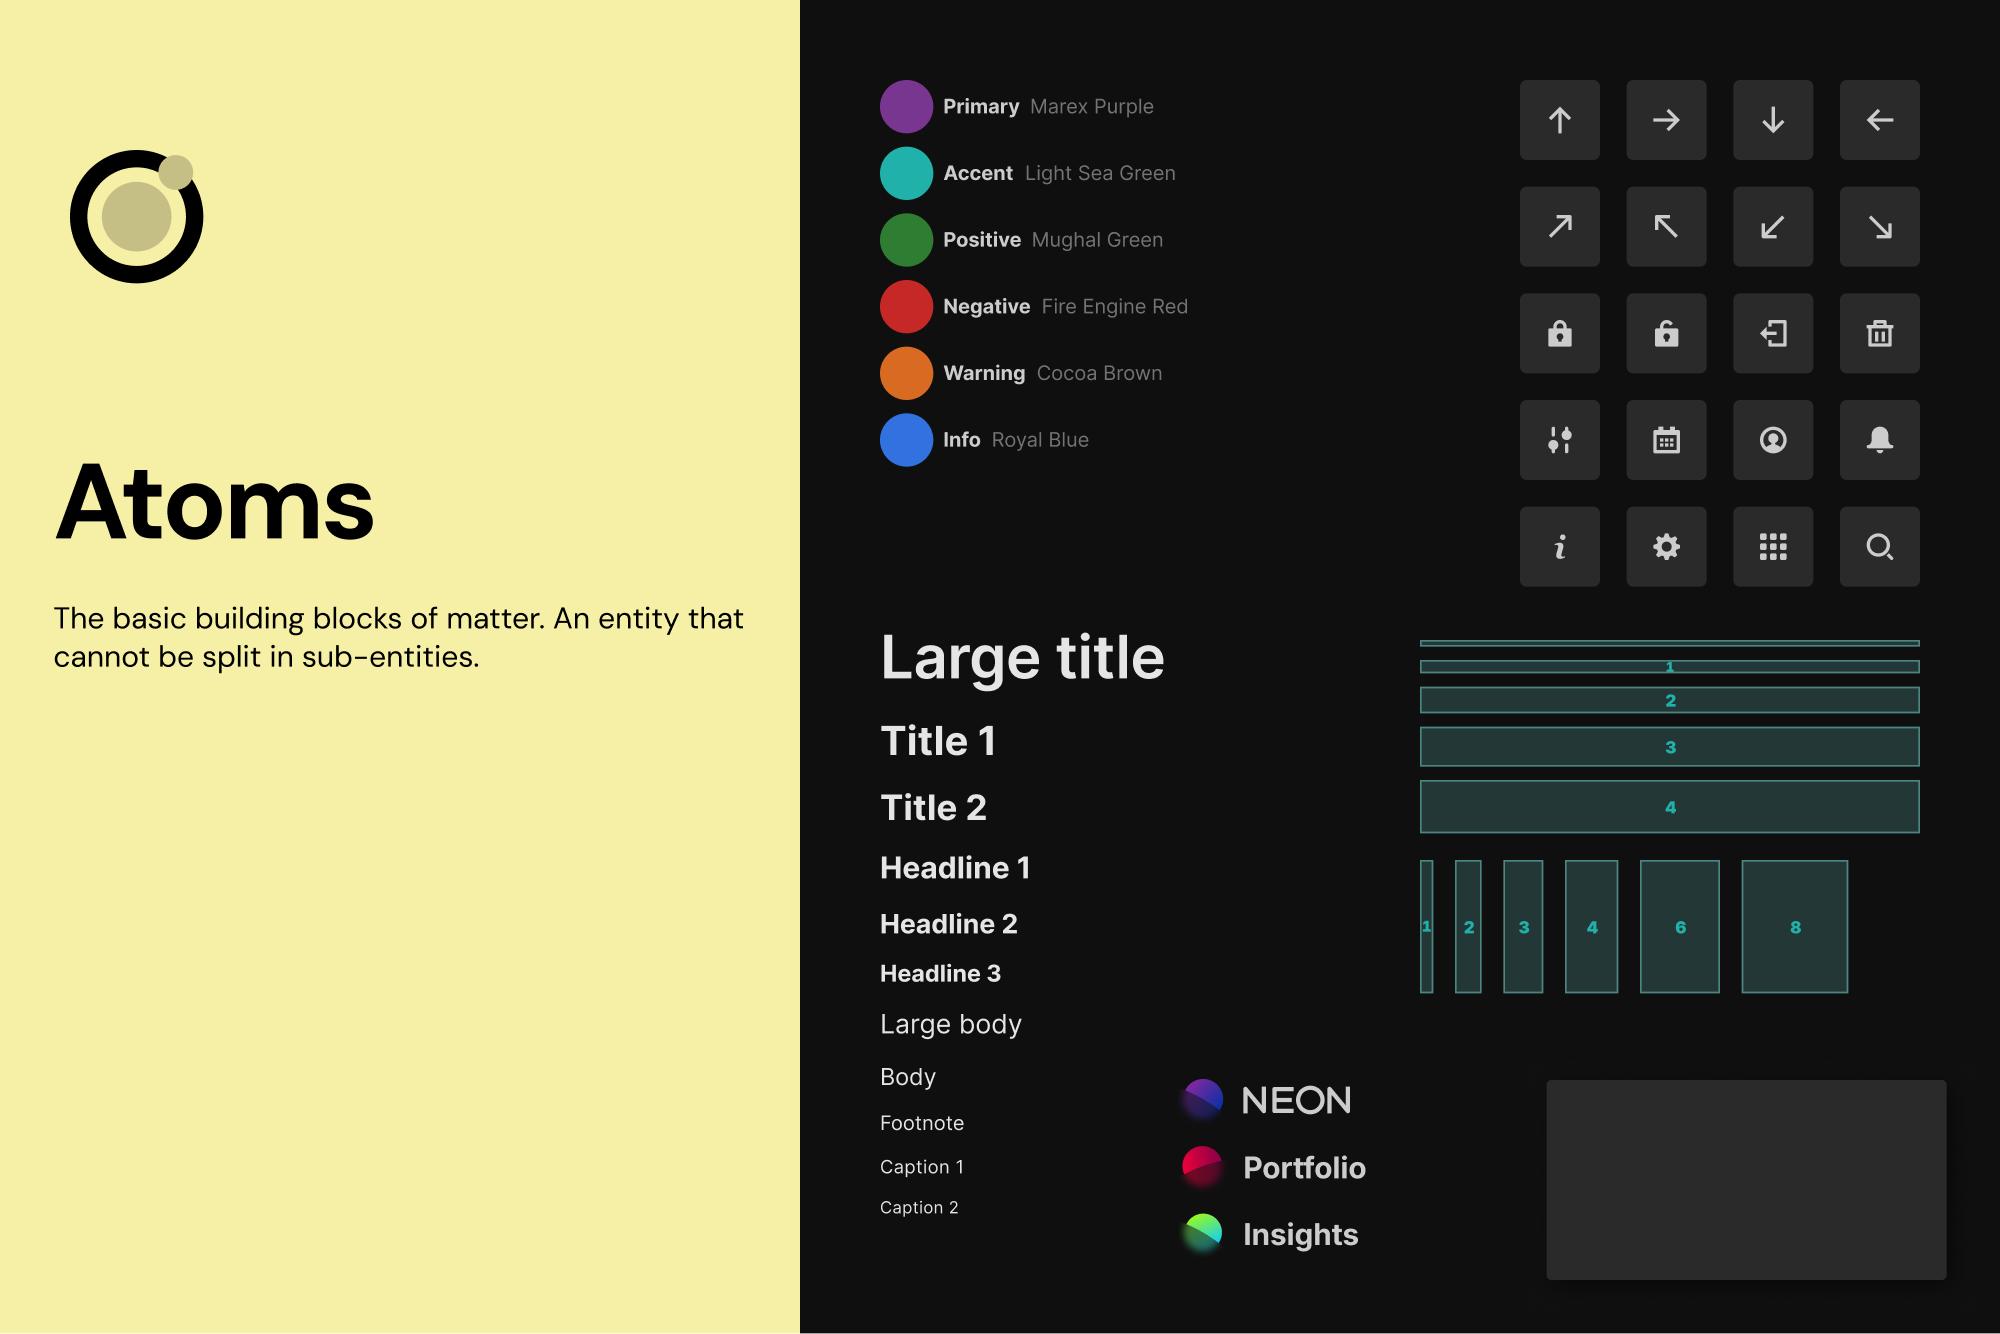The image size is (2000, 1334).
Task: Select the Positive Mughal Green swatch
Action: coord(906,240)
